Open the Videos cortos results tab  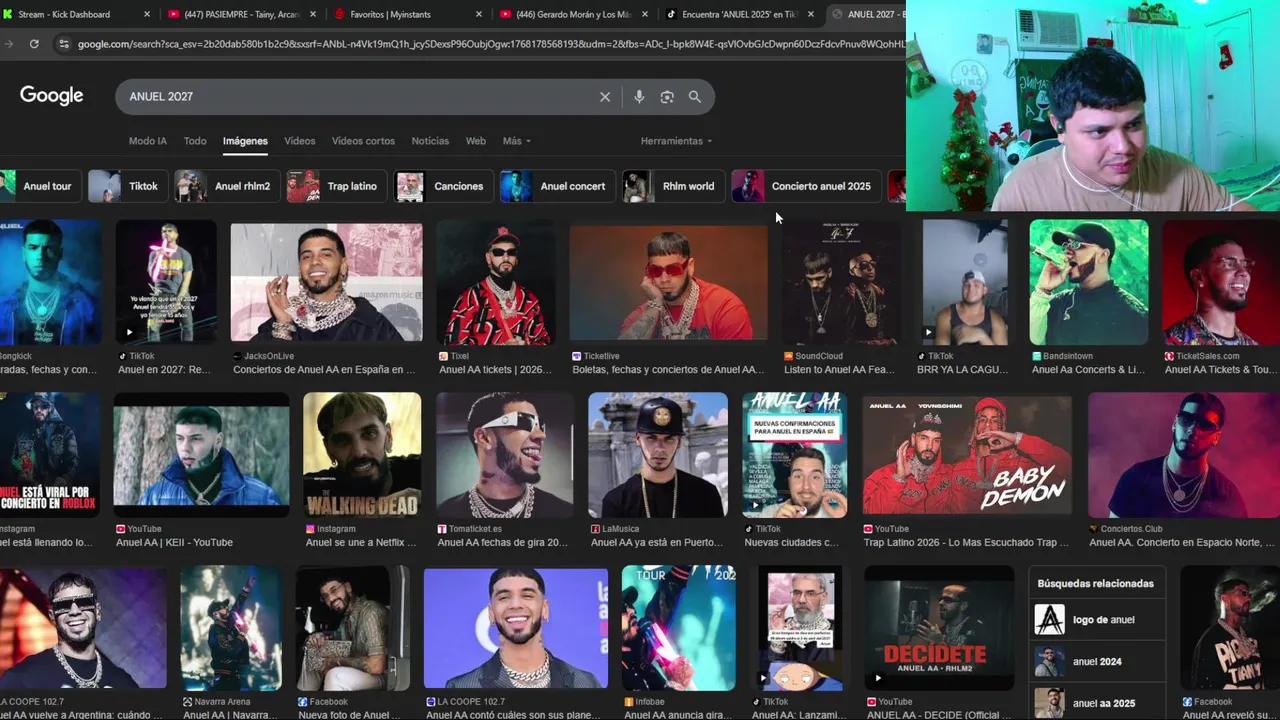tap(363, 141)
